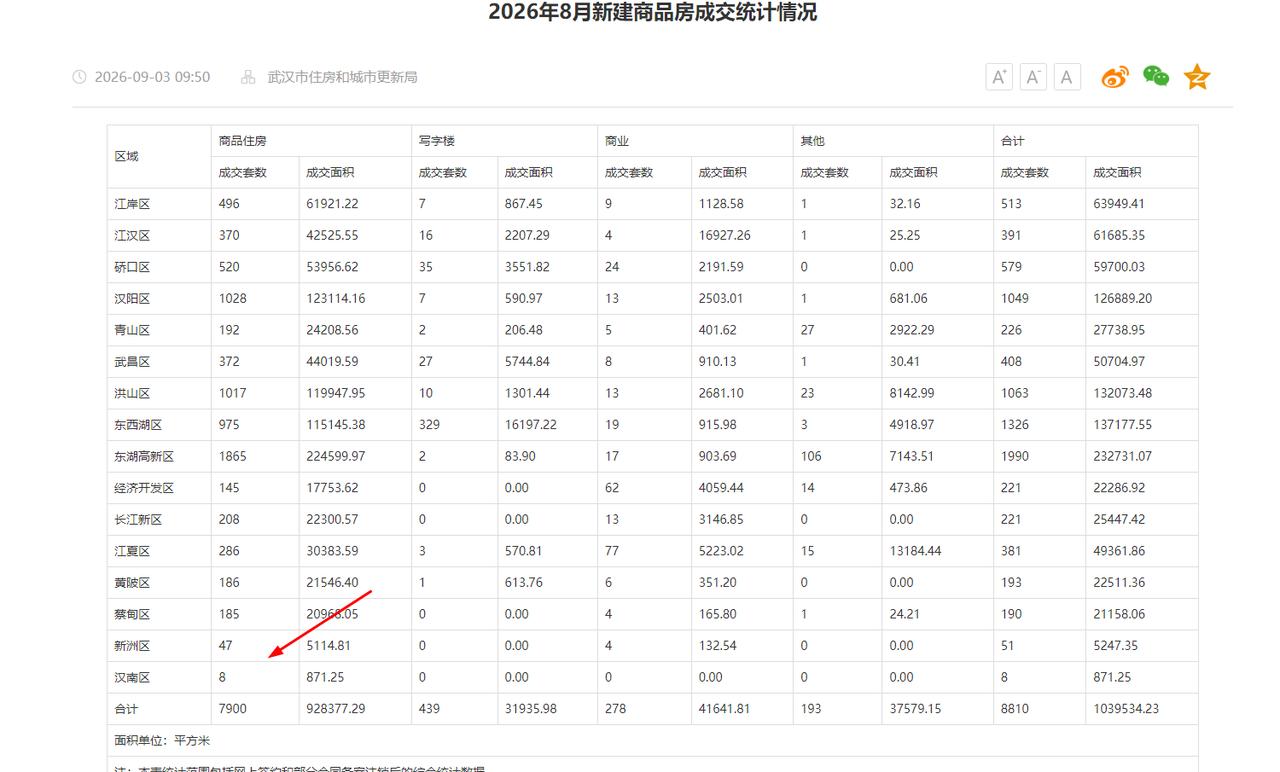Click the 武汉市住房和城市更新局 source text

343,77
